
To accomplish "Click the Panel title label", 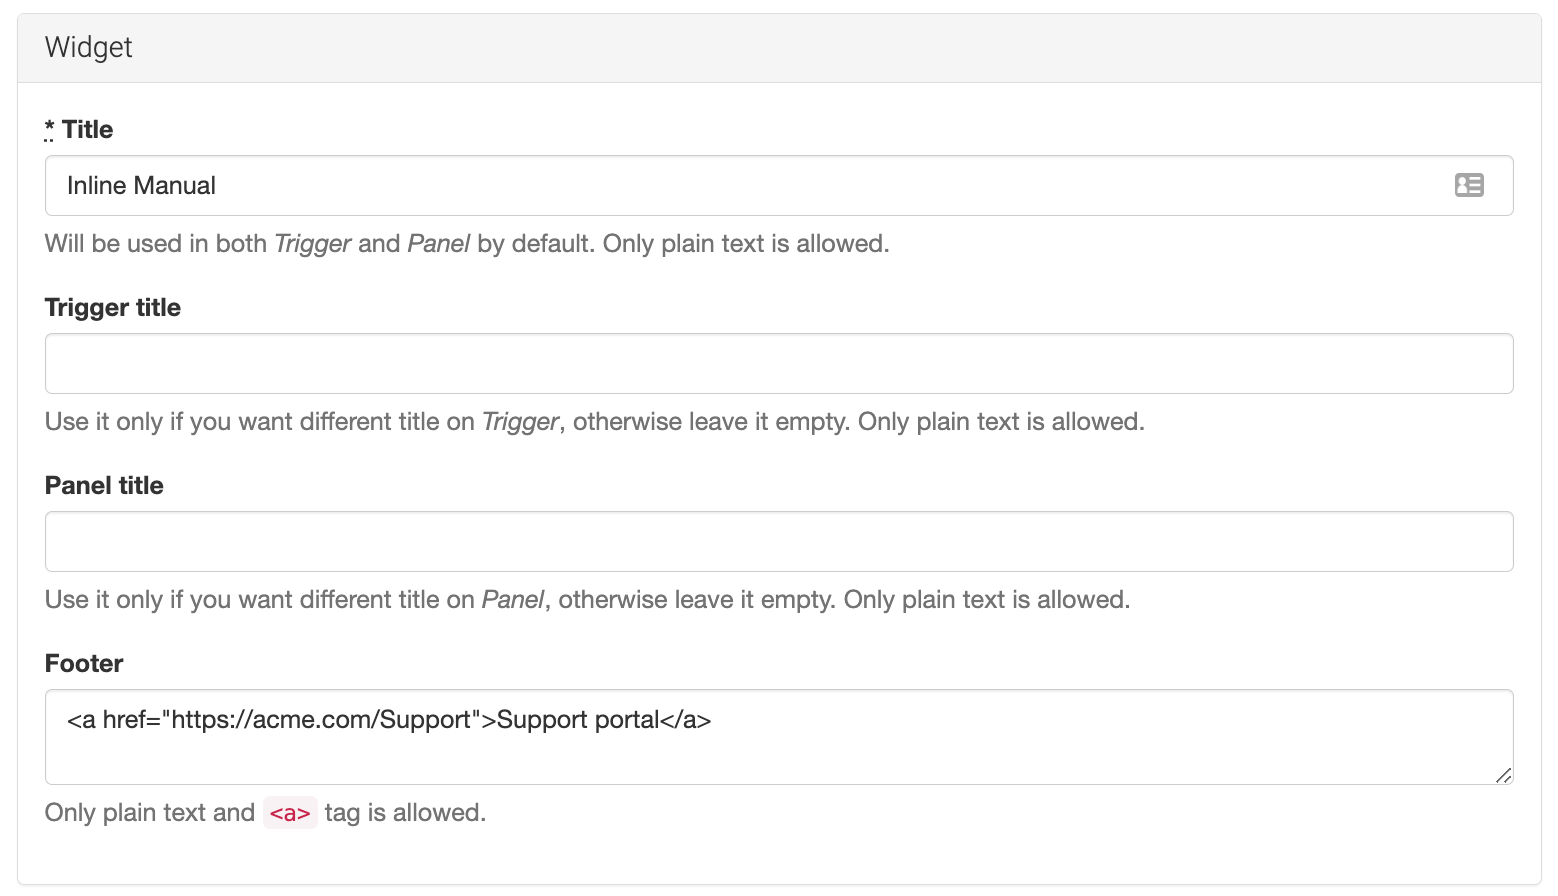I will [x=104, y=486].
